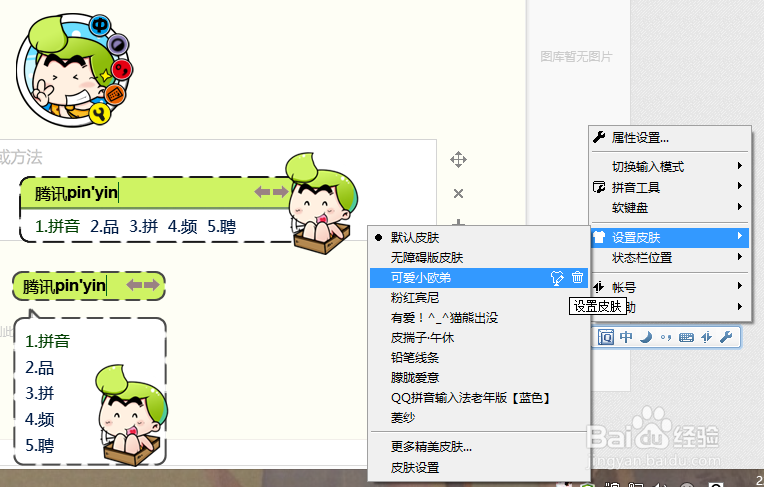Screen dimensions: 764x487
Task: Click the right page arrow in the vertical input preview
Action: [x=152, y=285]
